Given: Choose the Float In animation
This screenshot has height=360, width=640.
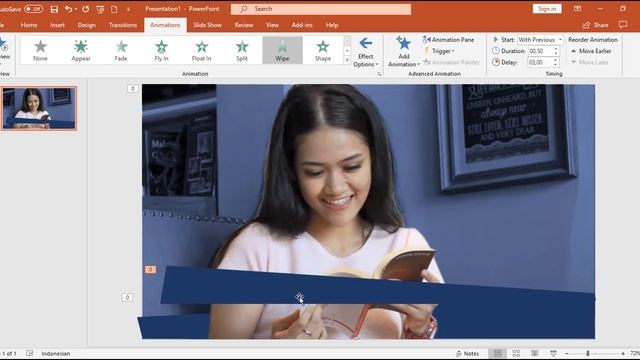Looking at the screenshot, I should tap(202, 50).
